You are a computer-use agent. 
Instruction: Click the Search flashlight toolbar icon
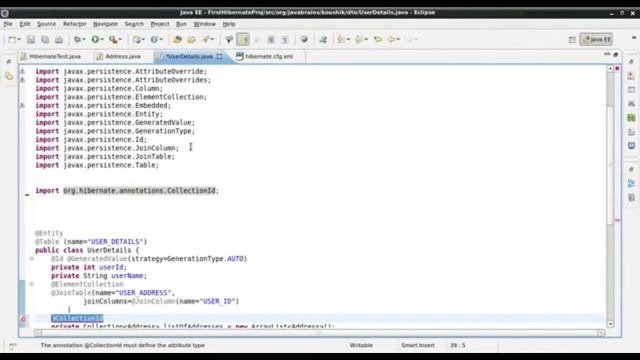coord(206,40)
